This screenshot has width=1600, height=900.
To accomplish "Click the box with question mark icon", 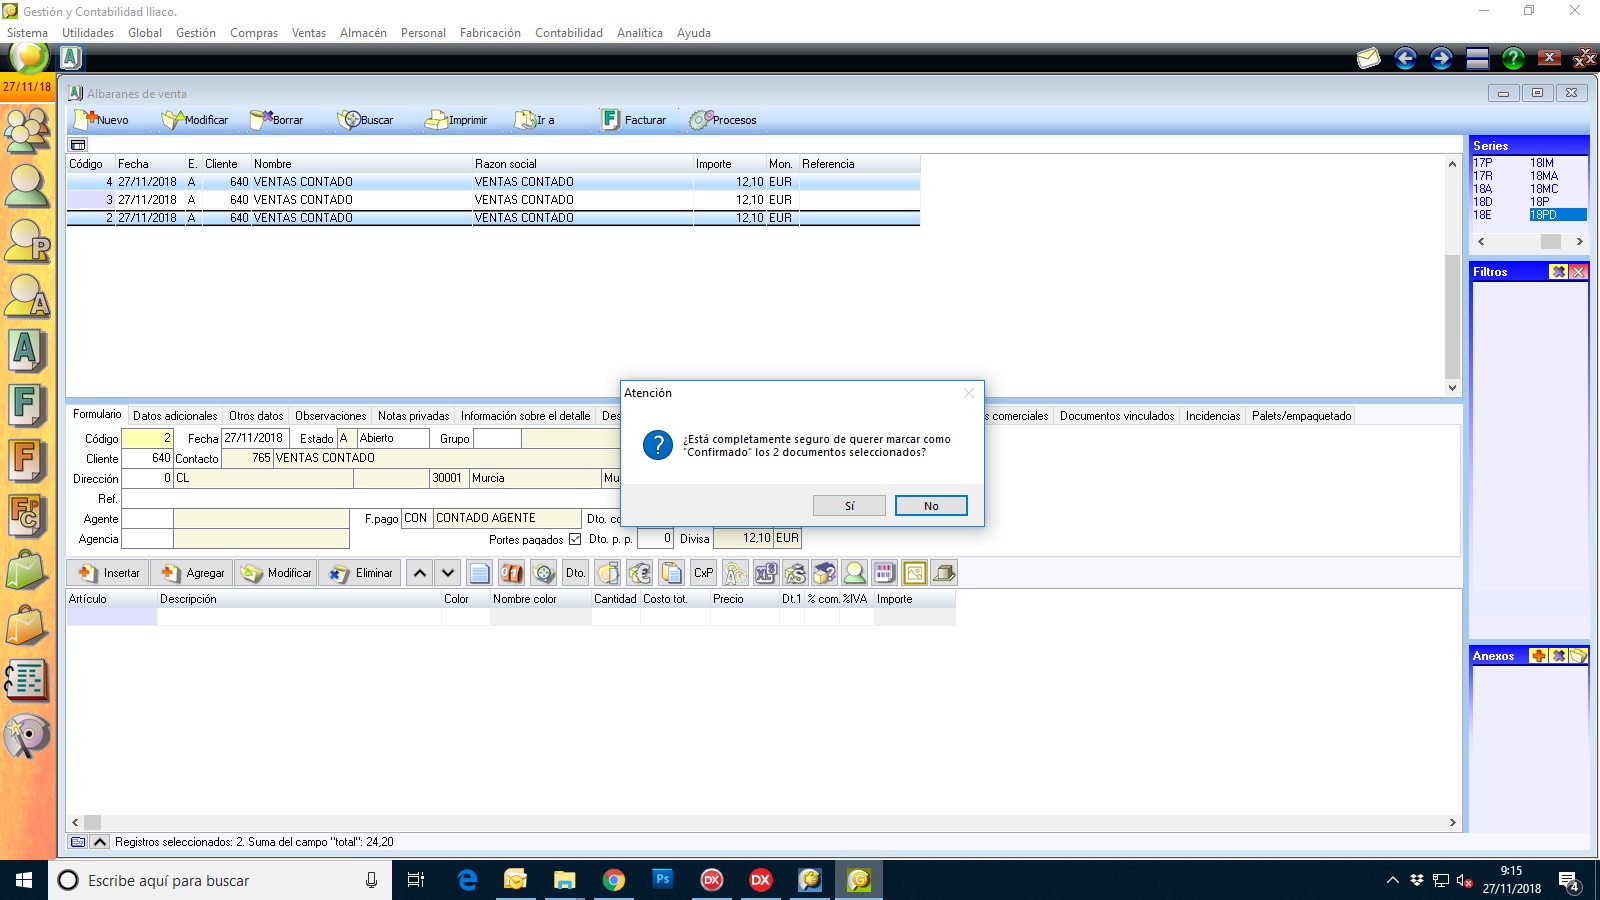I will coord(825,573).
